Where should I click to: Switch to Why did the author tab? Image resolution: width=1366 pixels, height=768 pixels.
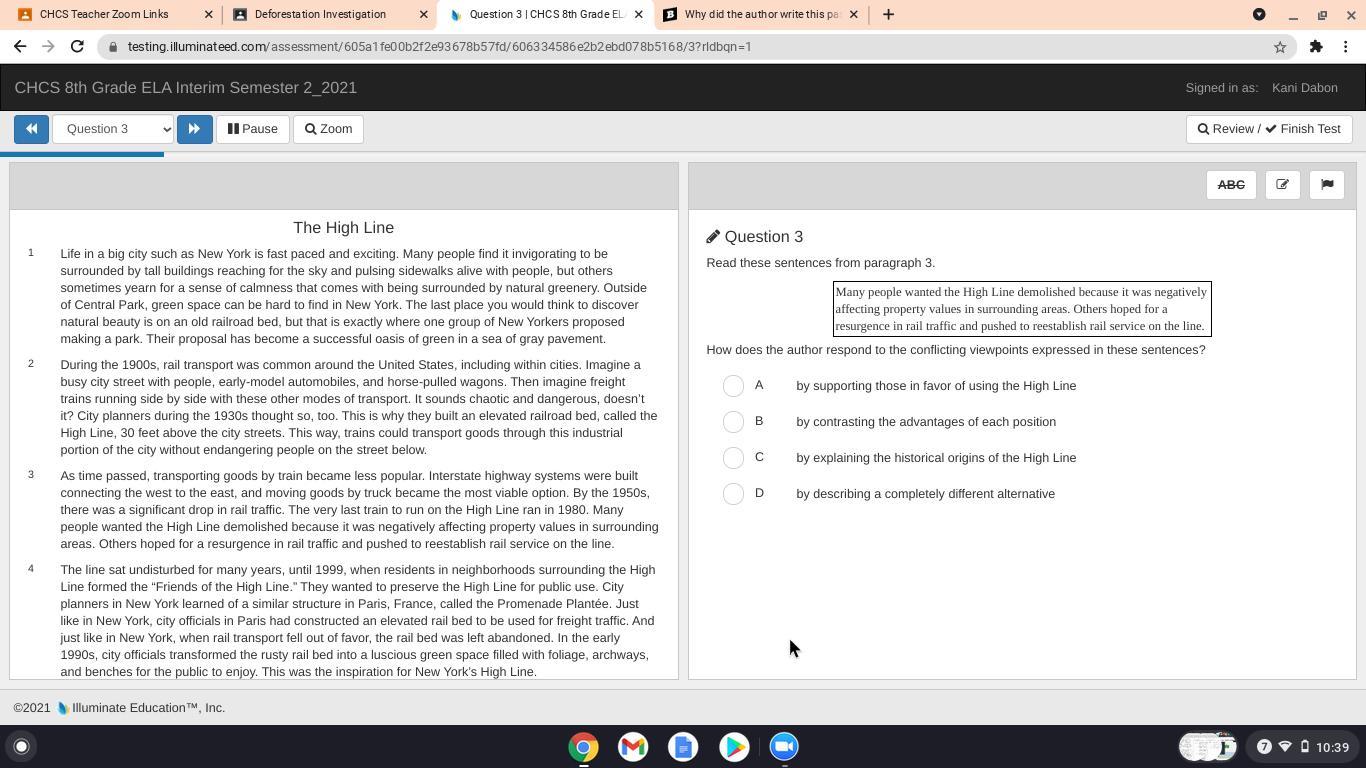(x=762, y=14)
